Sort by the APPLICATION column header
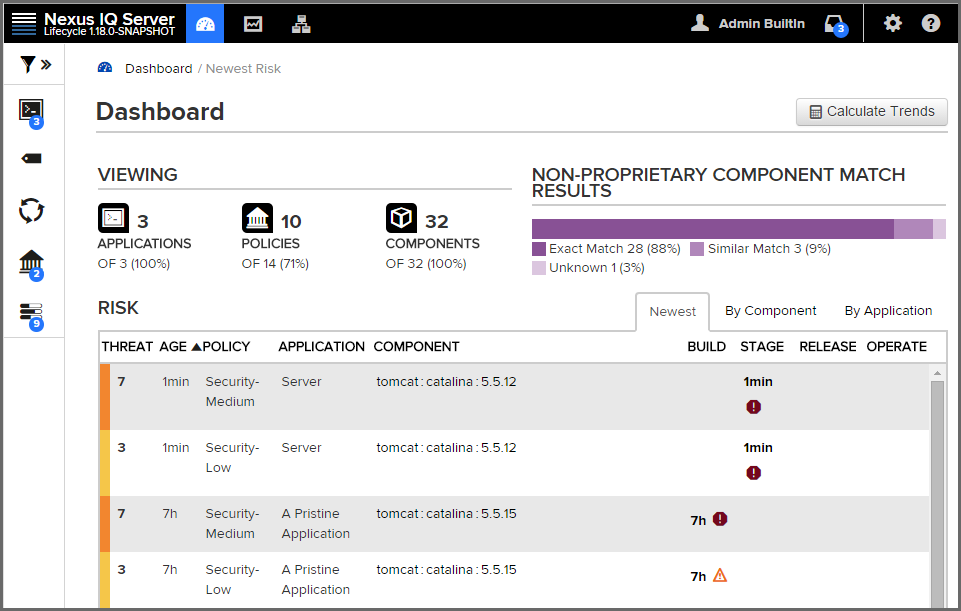Image resolution: width=961 pixels, height=611 pixels. tap(321, 347)
